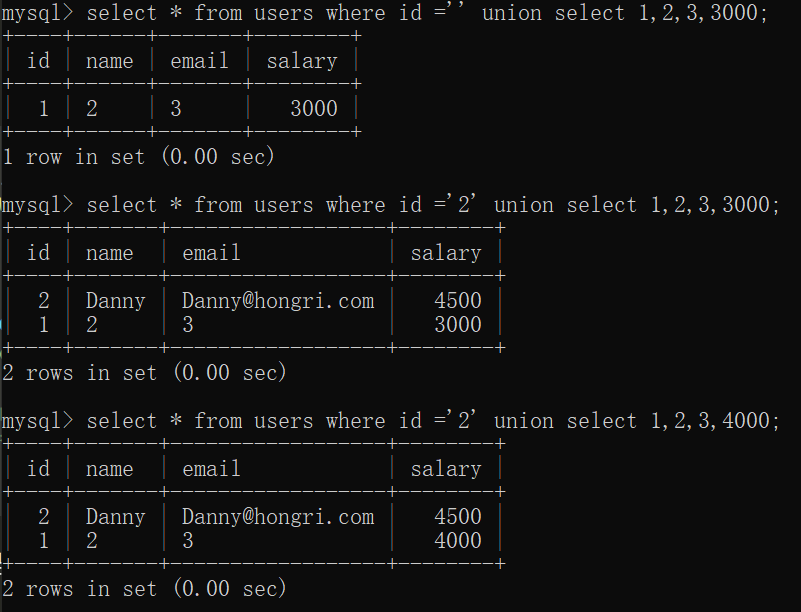Click the query ending with 4000
Image resolution: width=801 pixels, height=612 pixels.
433,421
